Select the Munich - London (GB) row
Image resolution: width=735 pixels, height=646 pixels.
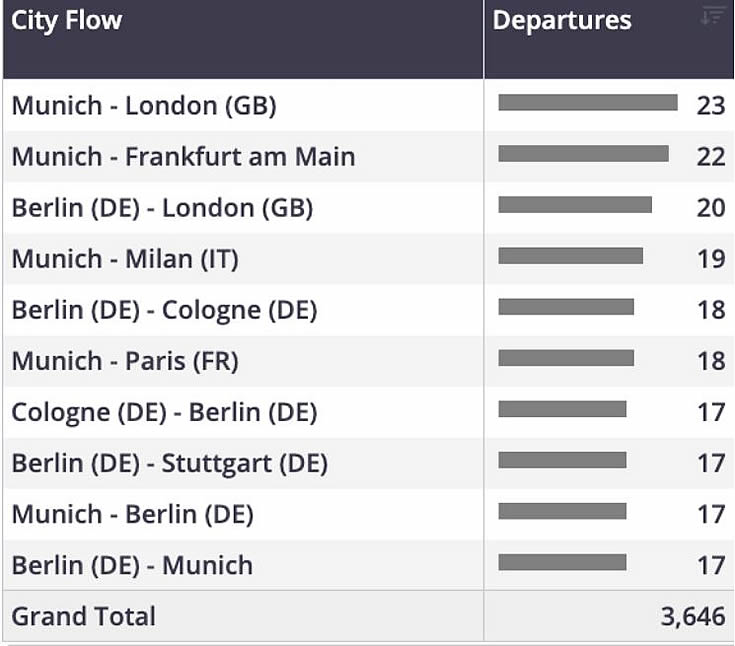tap(368, 105)
